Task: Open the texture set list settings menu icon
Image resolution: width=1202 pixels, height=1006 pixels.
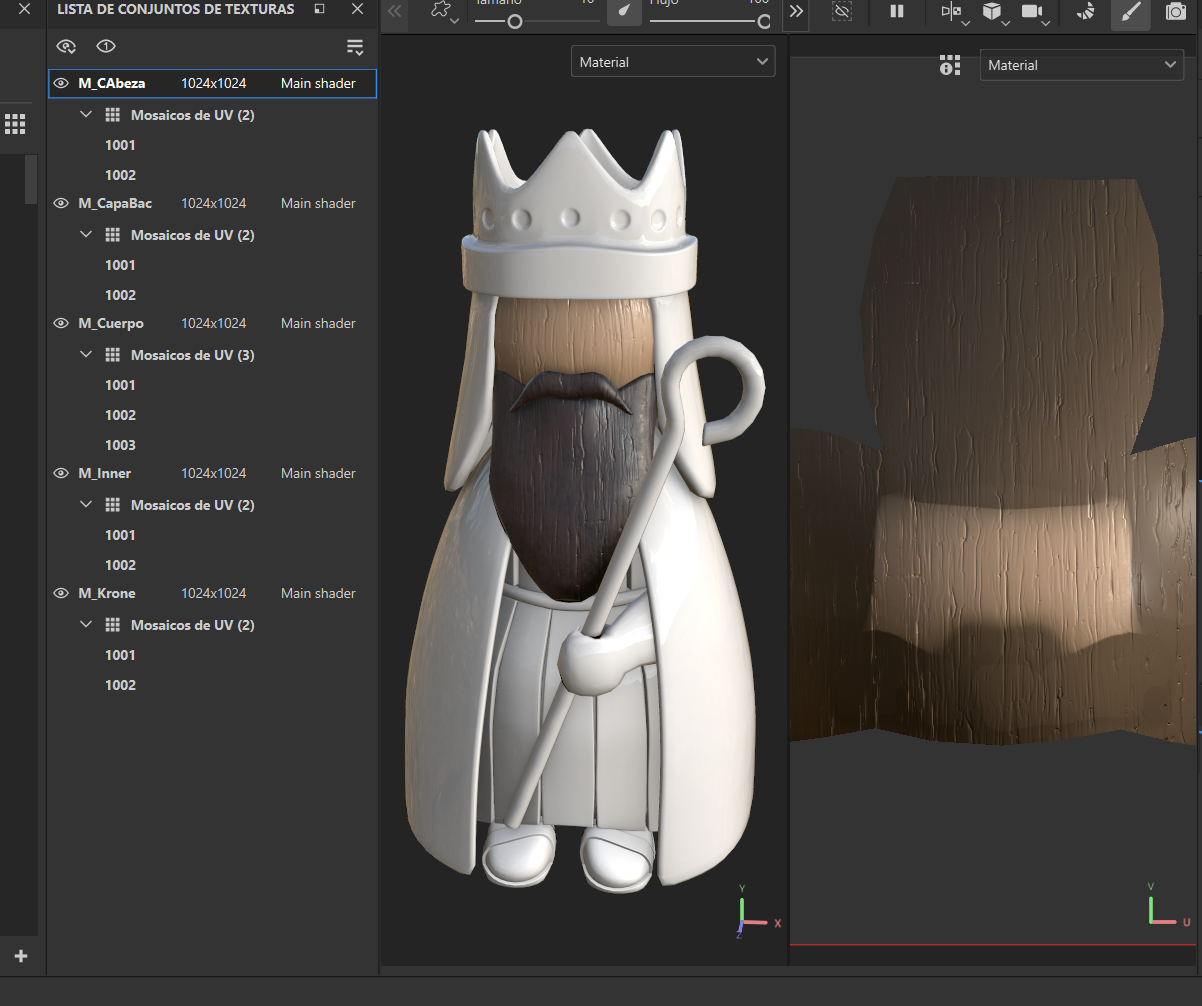Action: 355,47
